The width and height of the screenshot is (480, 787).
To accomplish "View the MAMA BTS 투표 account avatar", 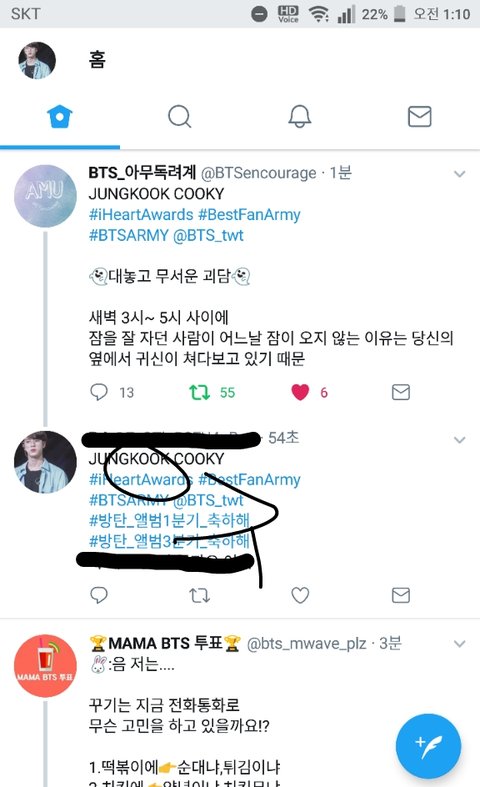I will [x=45, y=666].
